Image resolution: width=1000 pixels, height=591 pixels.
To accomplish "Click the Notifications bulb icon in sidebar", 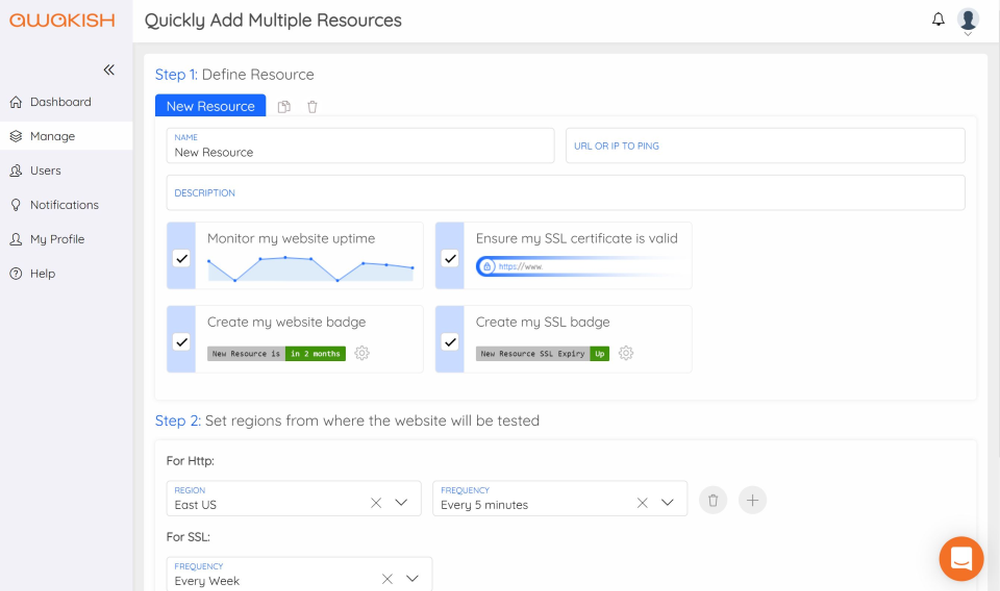I will 16,205.
